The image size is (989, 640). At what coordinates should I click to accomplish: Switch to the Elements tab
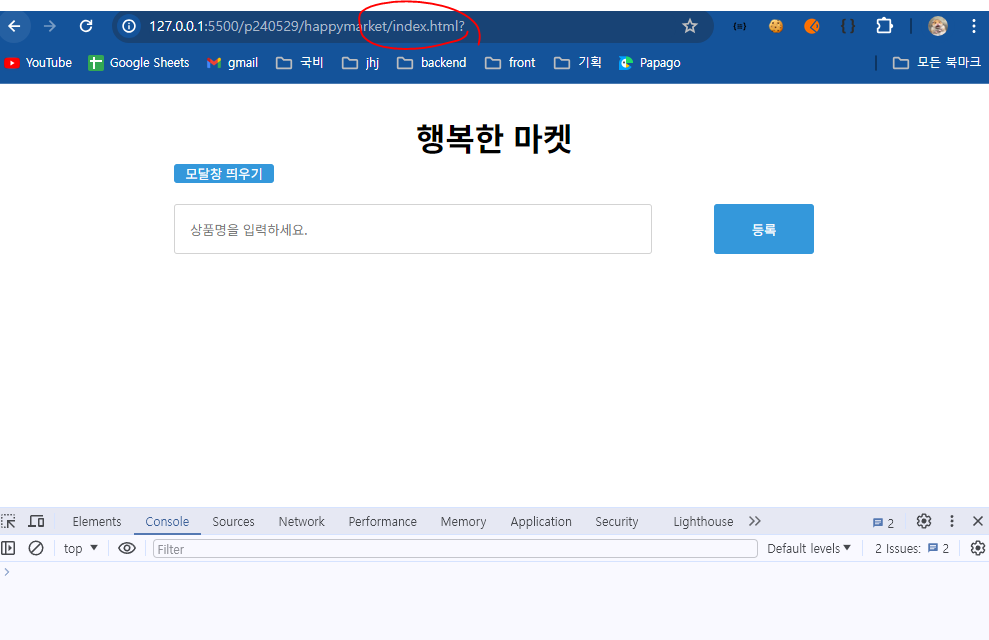point(97,521)
